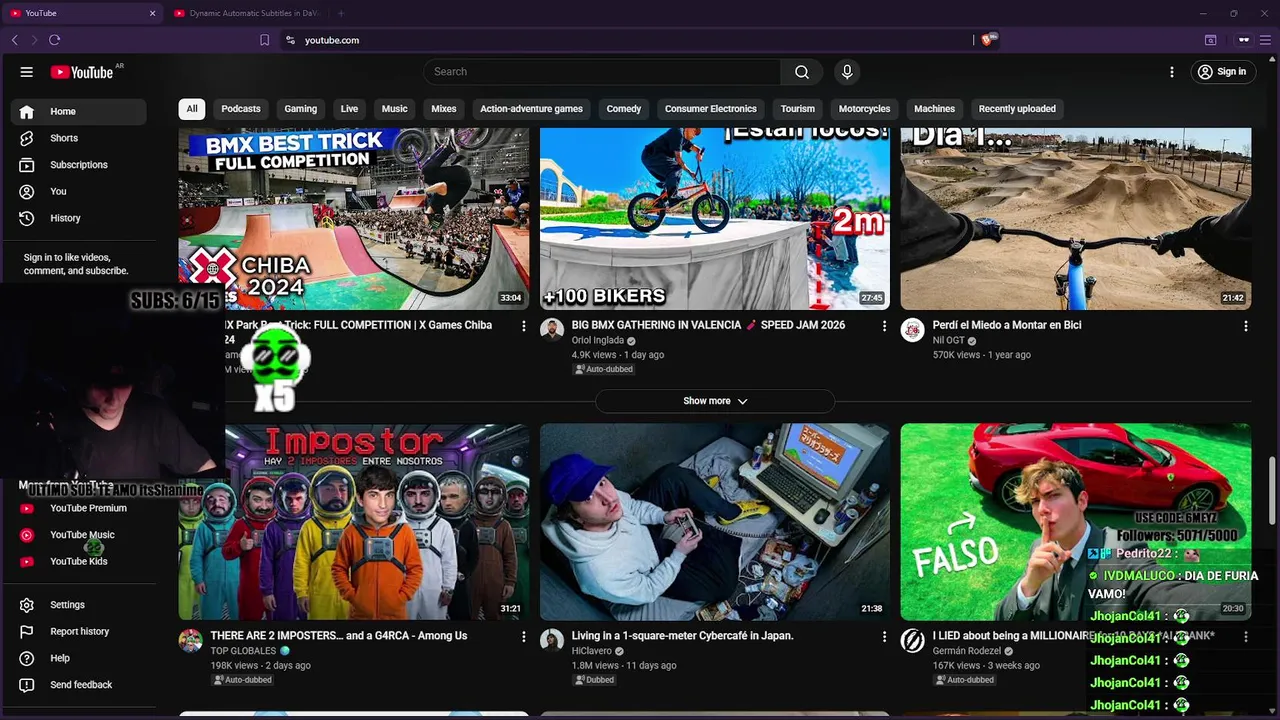Select the Consumer Electronics chip
This screenshot has width=1280, height=720.
pos(711,109)
